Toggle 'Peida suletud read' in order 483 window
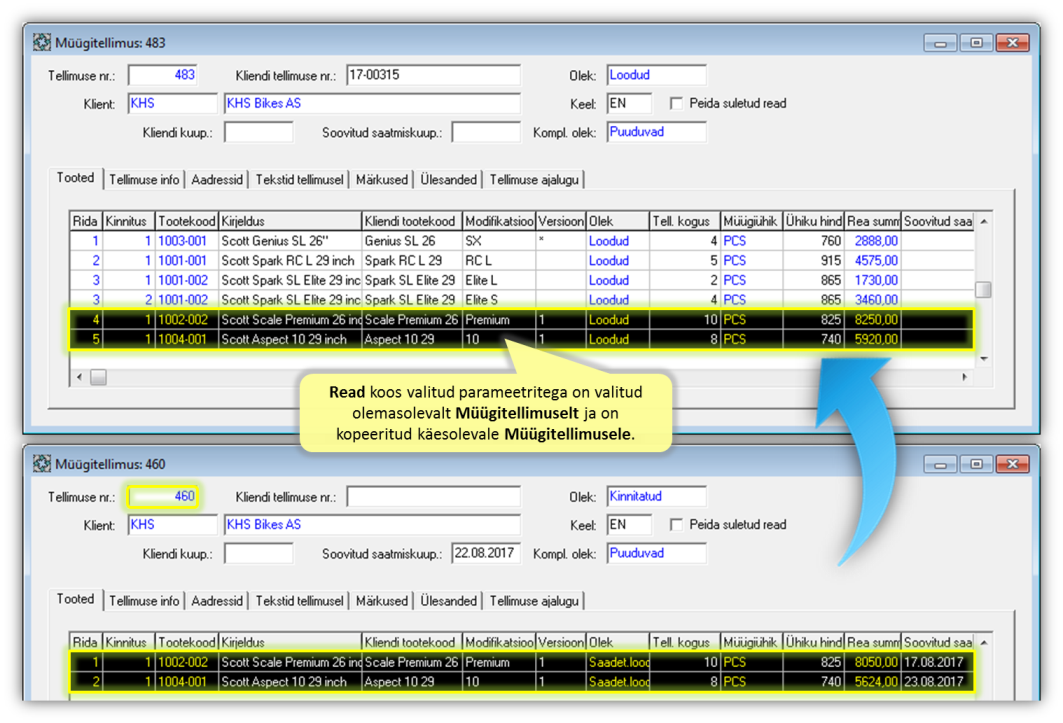The image size is (1063, 723). [x=676, y=103]
